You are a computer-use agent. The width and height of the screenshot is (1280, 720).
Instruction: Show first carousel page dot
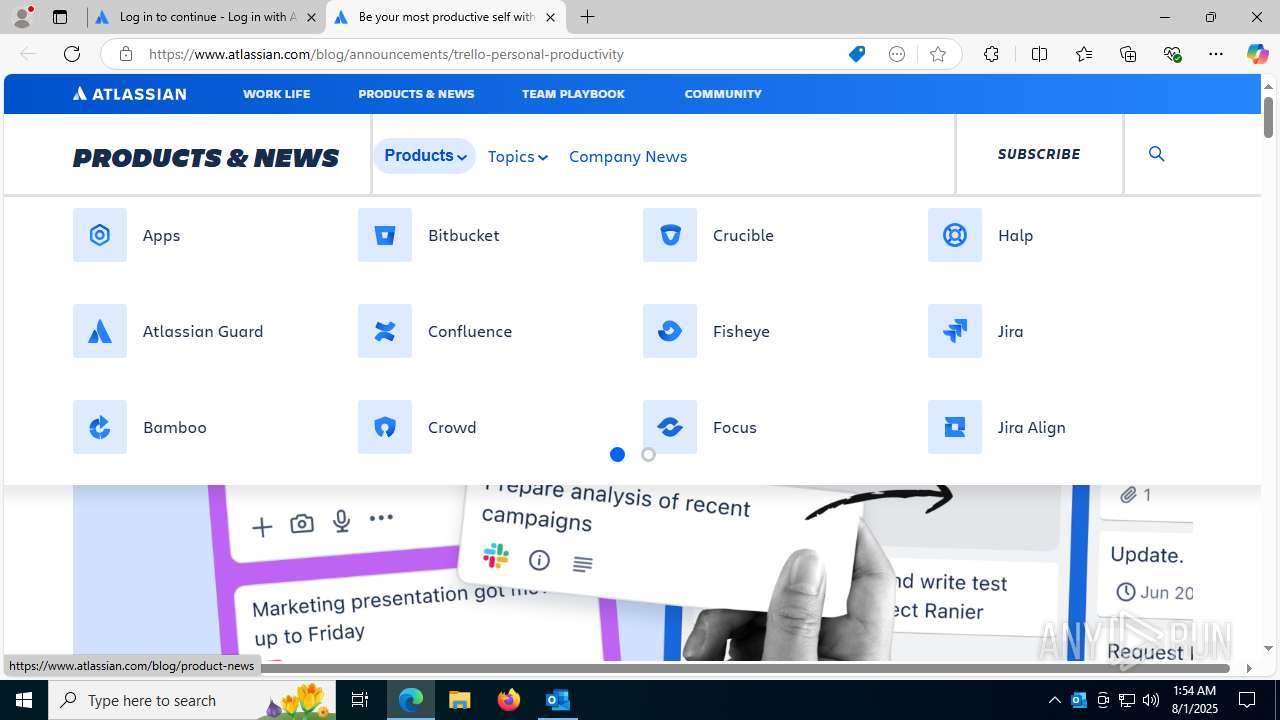617,455
